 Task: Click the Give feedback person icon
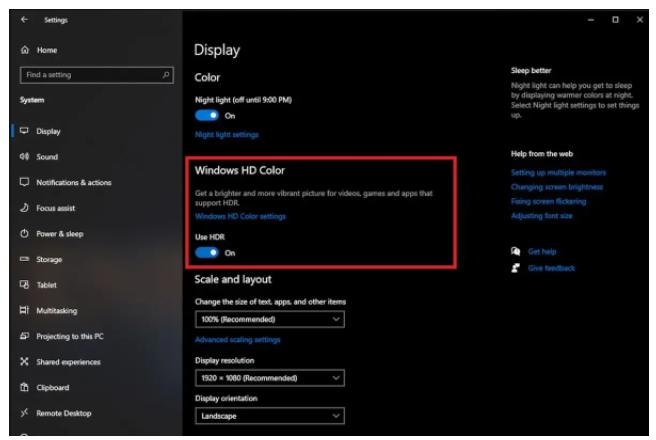coord(515,268)
